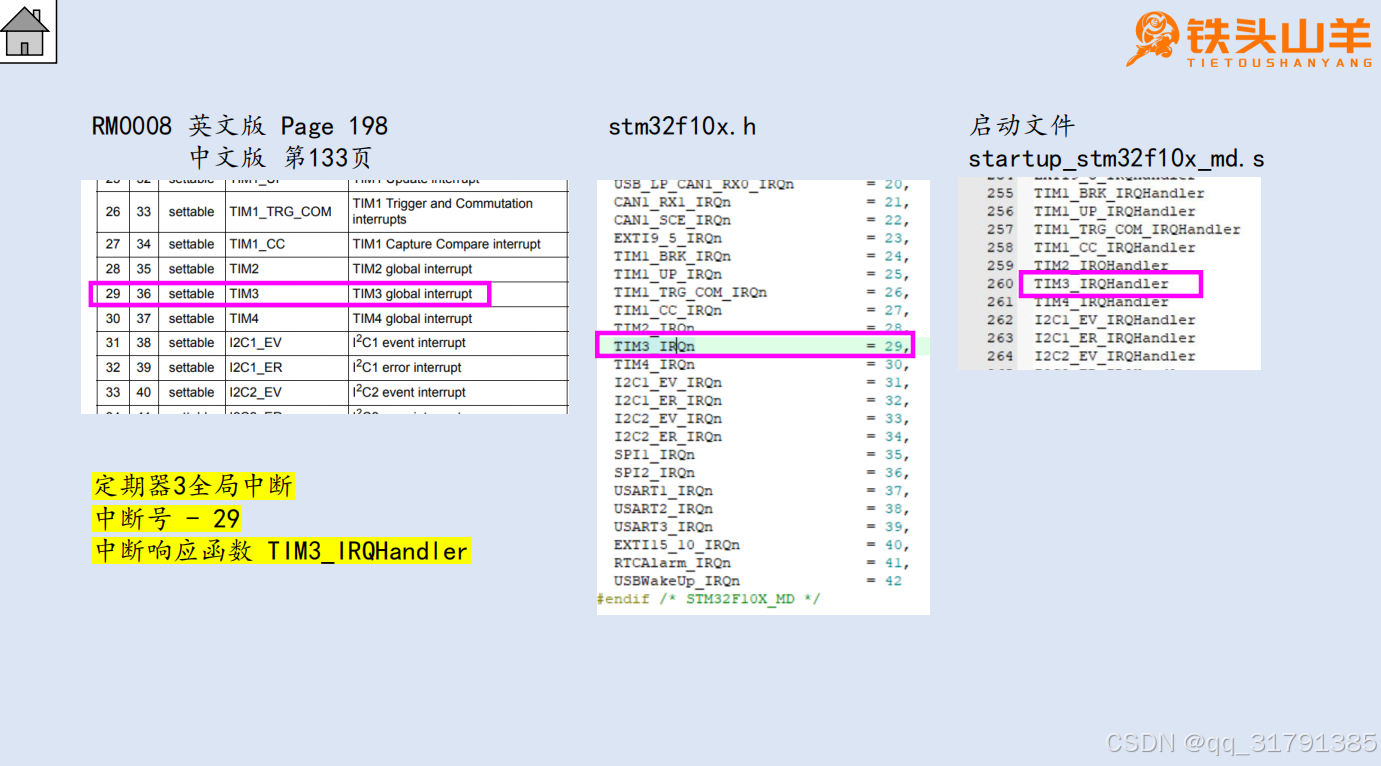The height and width of the screenshot is (766, 1381).
Task: Click the "I2C2_EV" acronym table cell
Action: click(x=255, y=393)
